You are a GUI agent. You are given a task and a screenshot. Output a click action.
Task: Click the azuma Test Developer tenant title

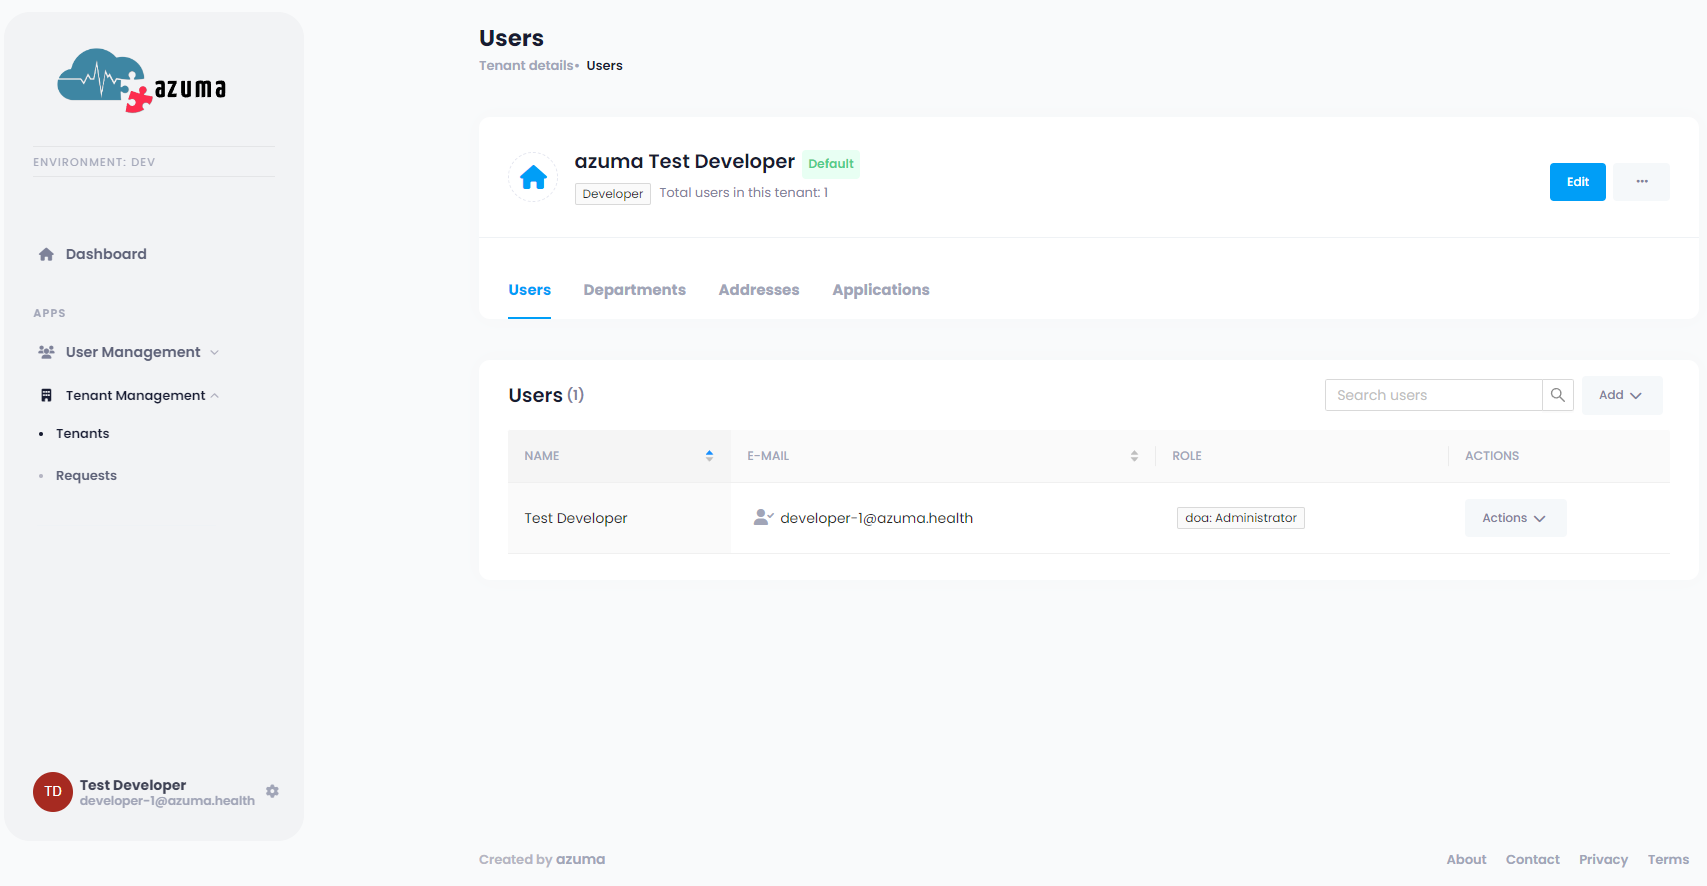(x=684, y=162)
